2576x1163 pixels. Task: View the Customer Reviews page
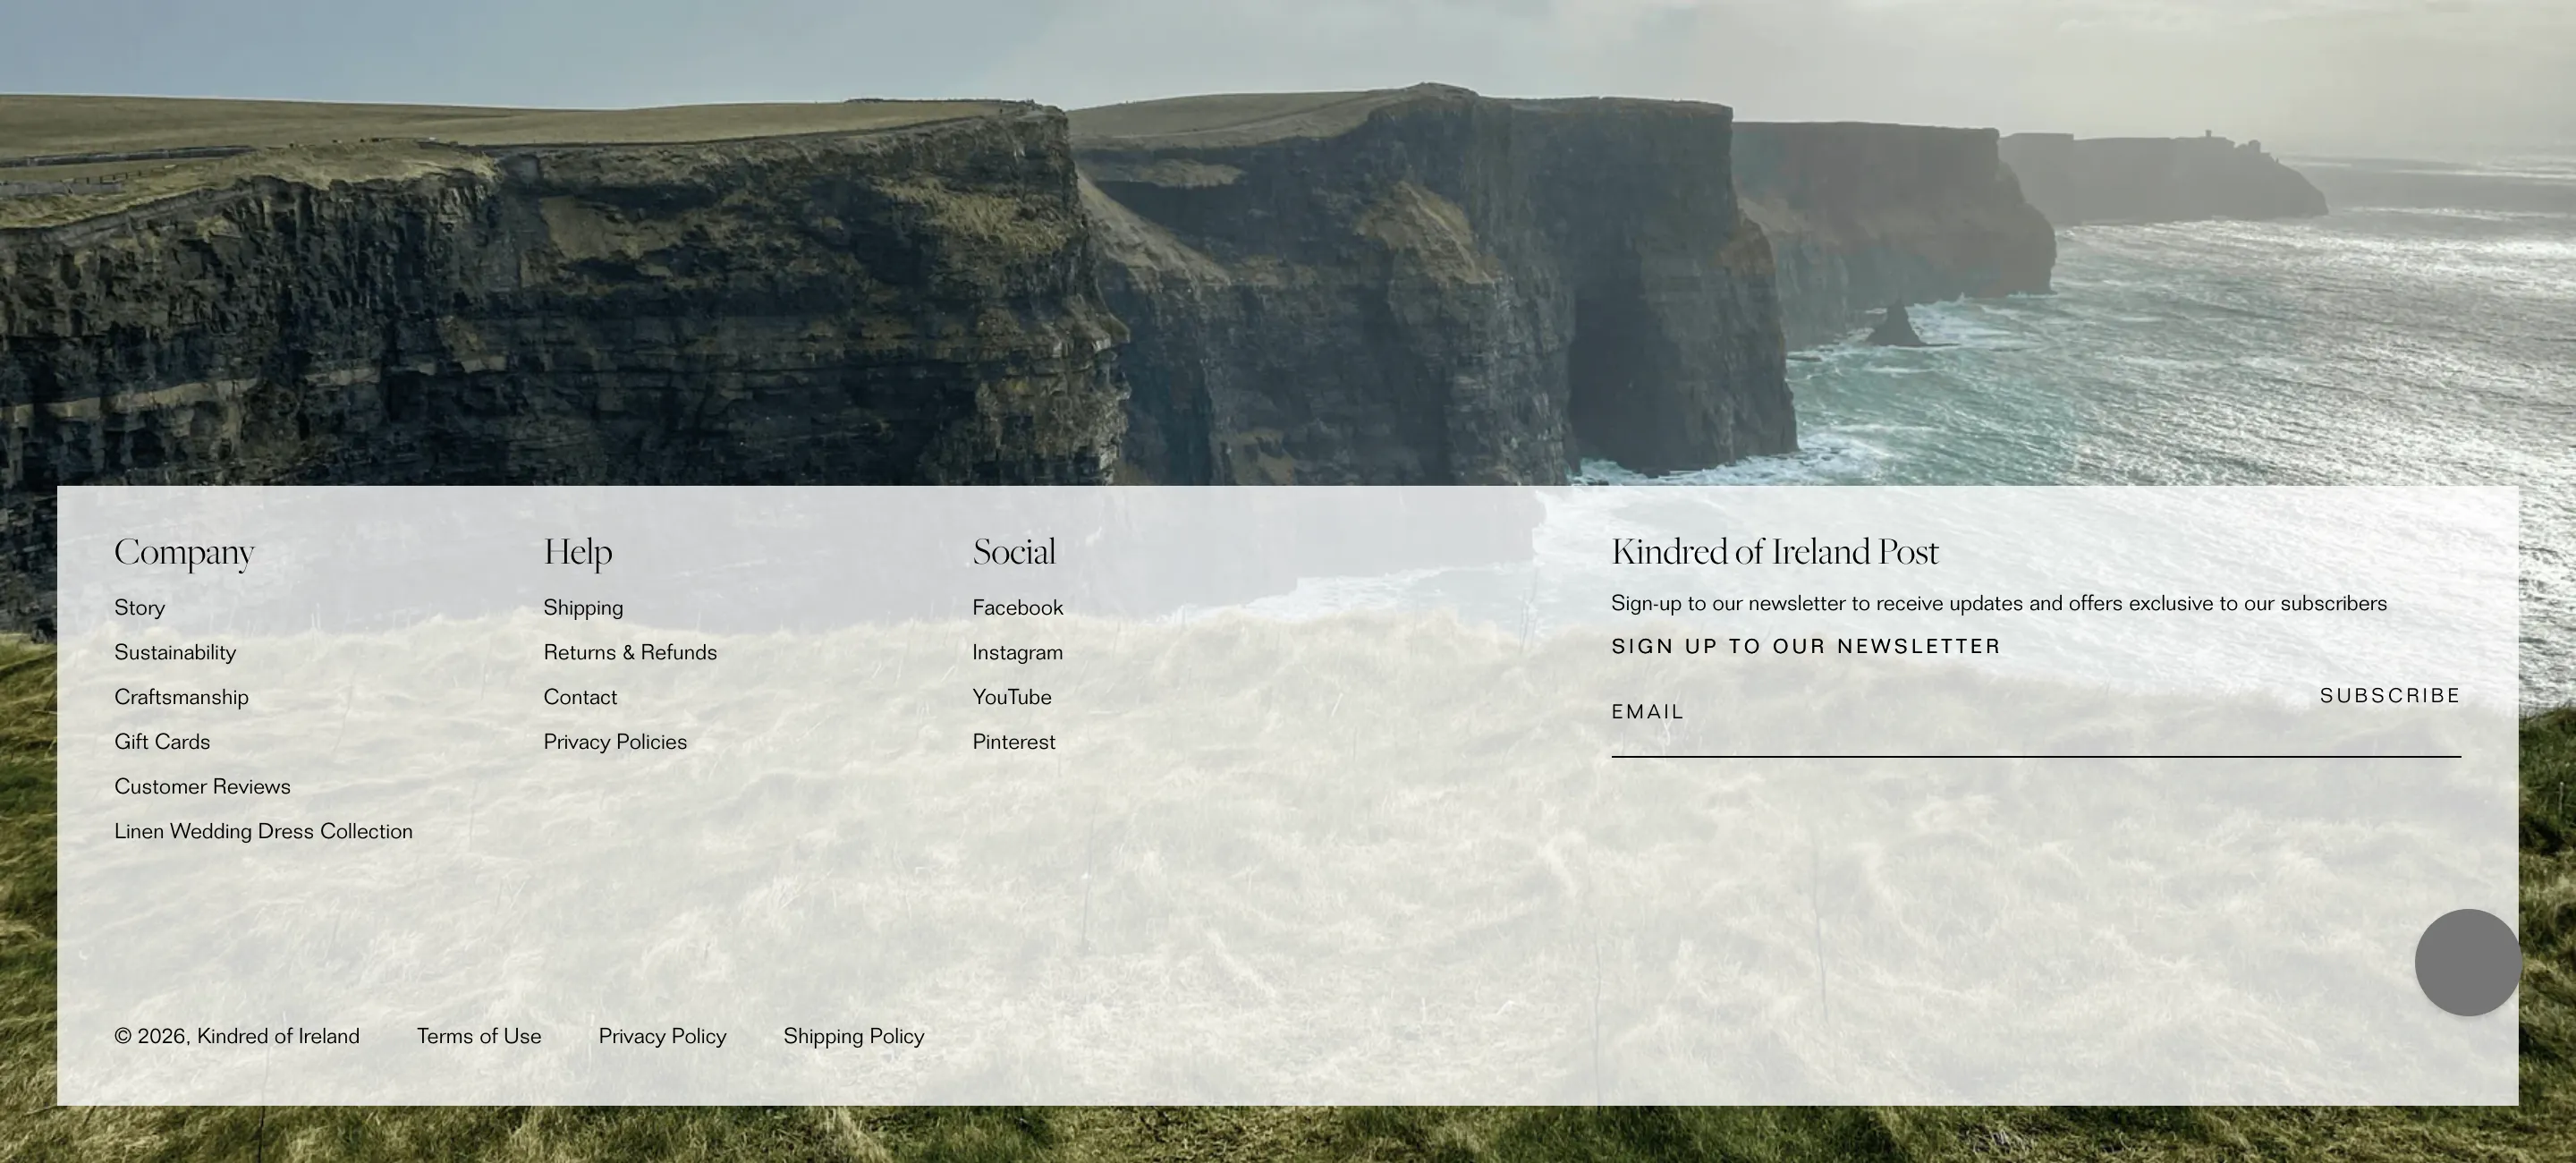pyautogui.click(x=202, y=787)
